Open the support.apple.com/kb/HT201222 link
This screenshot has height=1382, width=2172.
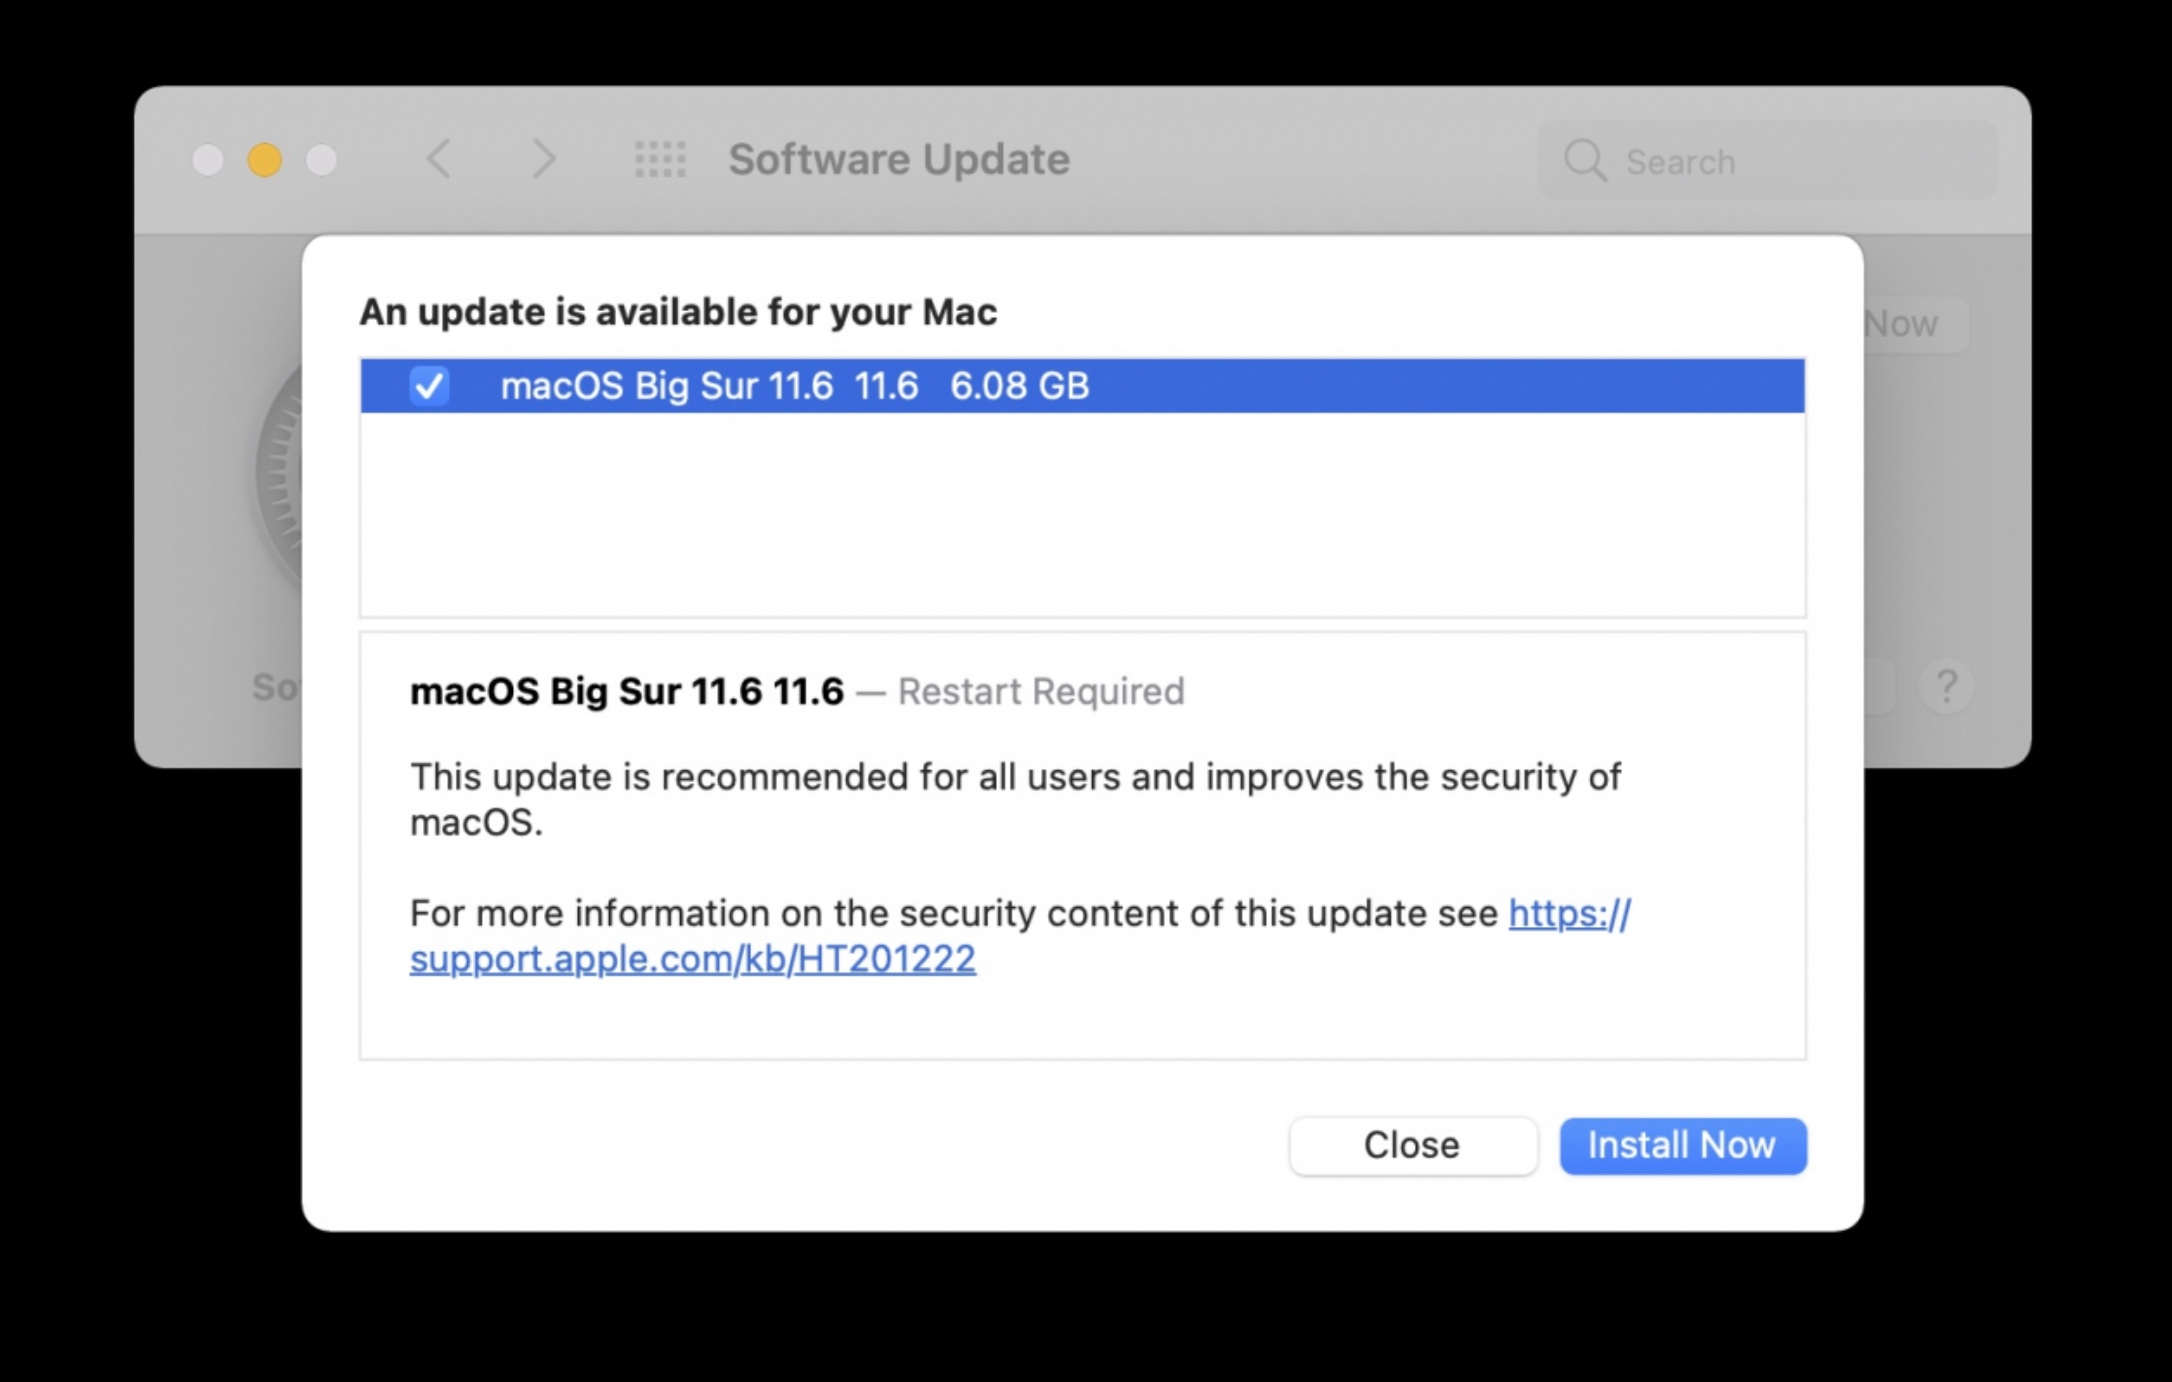[692, 959]
